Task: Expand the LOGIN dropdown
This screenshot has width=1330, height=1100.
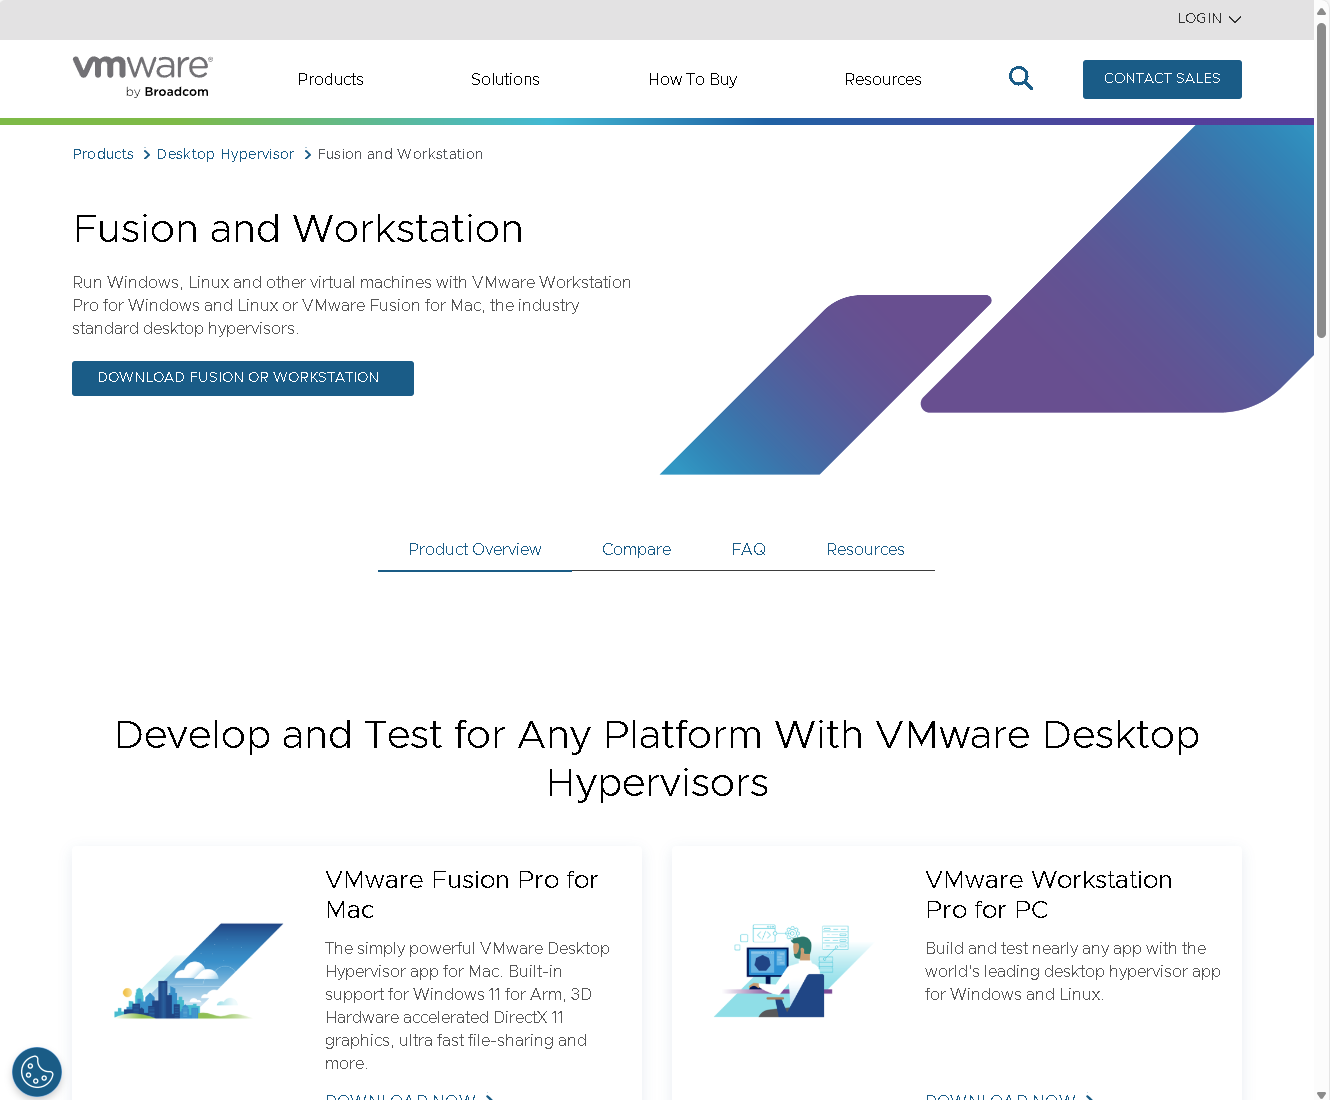Action: coord(1209,18)
